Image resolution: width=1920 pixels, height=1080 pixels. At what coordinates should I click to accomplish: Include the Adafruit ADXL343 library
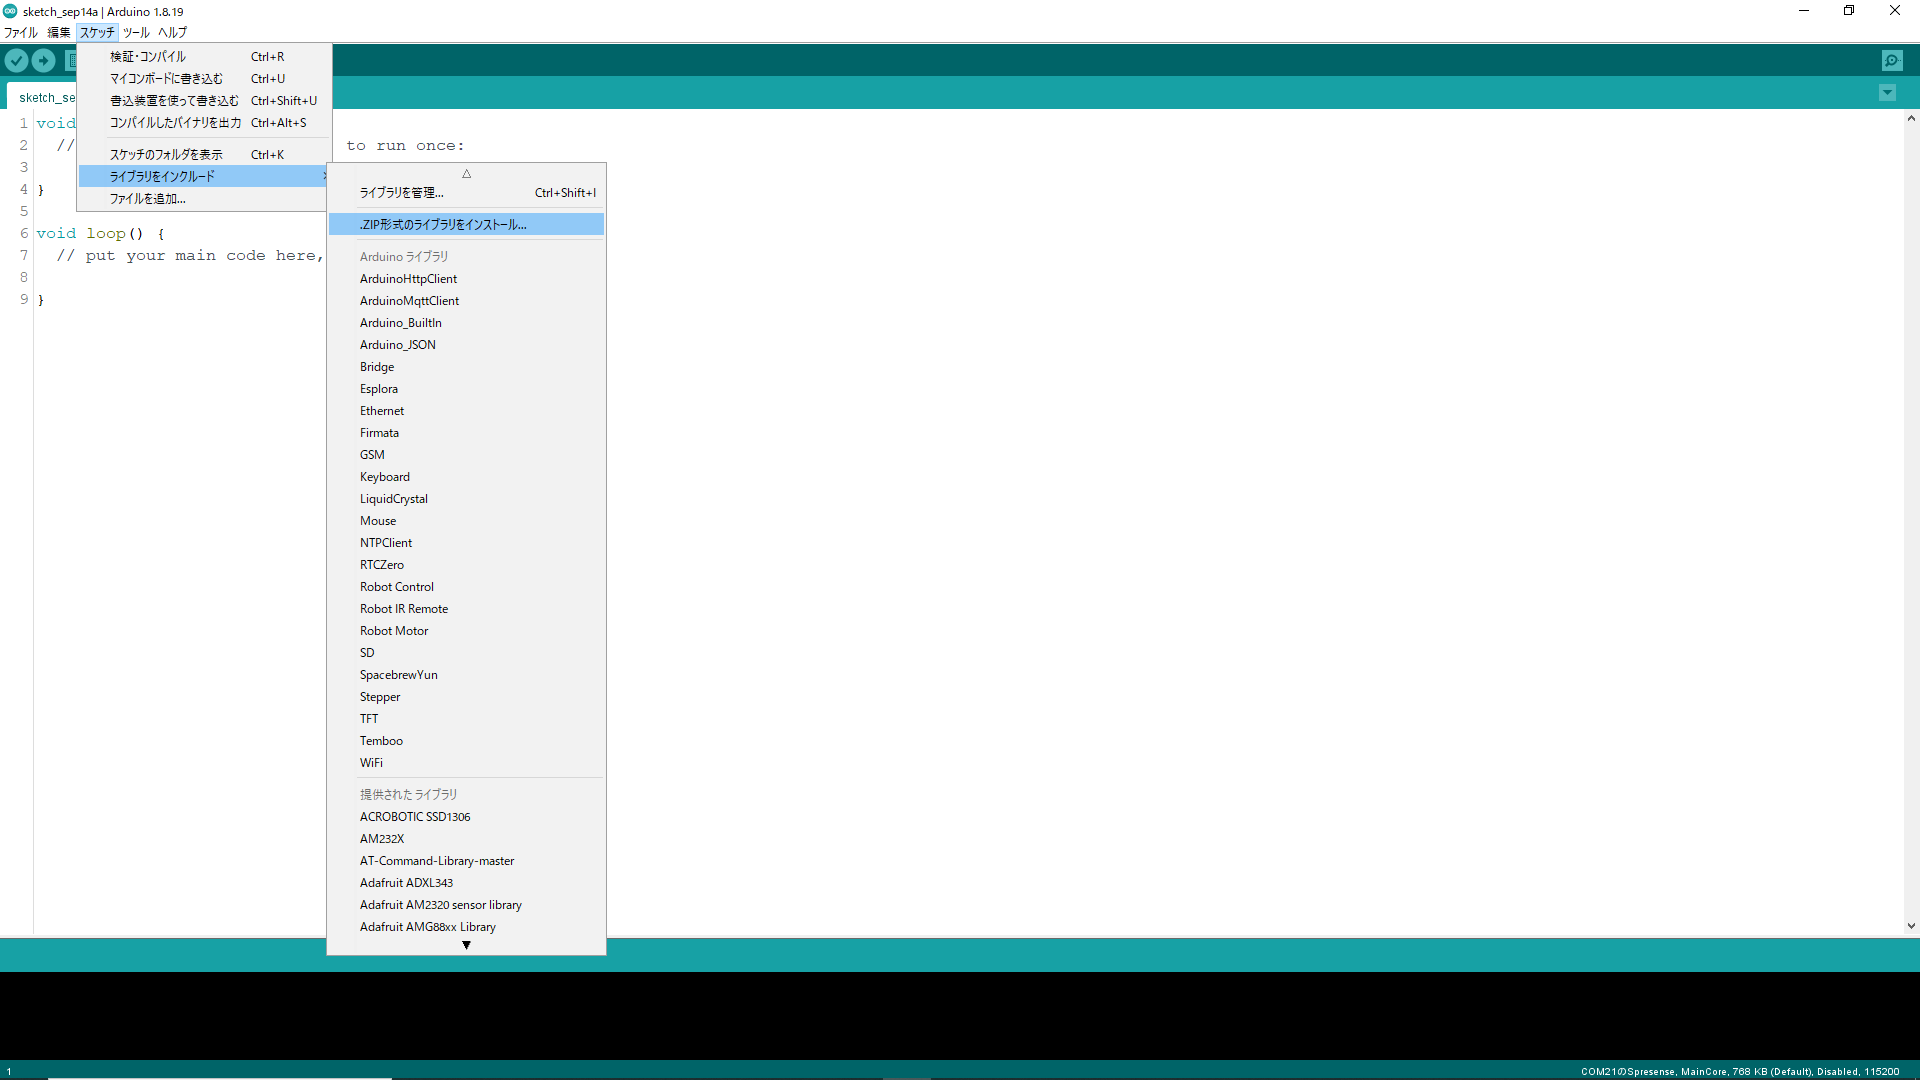click(x=406, y=883)
